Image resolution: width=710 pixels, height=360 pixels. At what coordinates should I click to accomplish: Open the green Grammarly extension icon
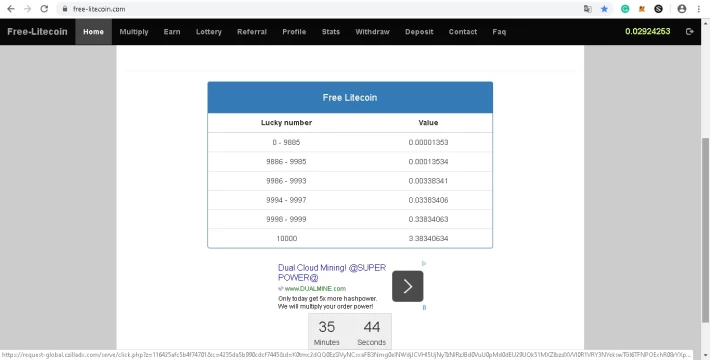[625, 9]
